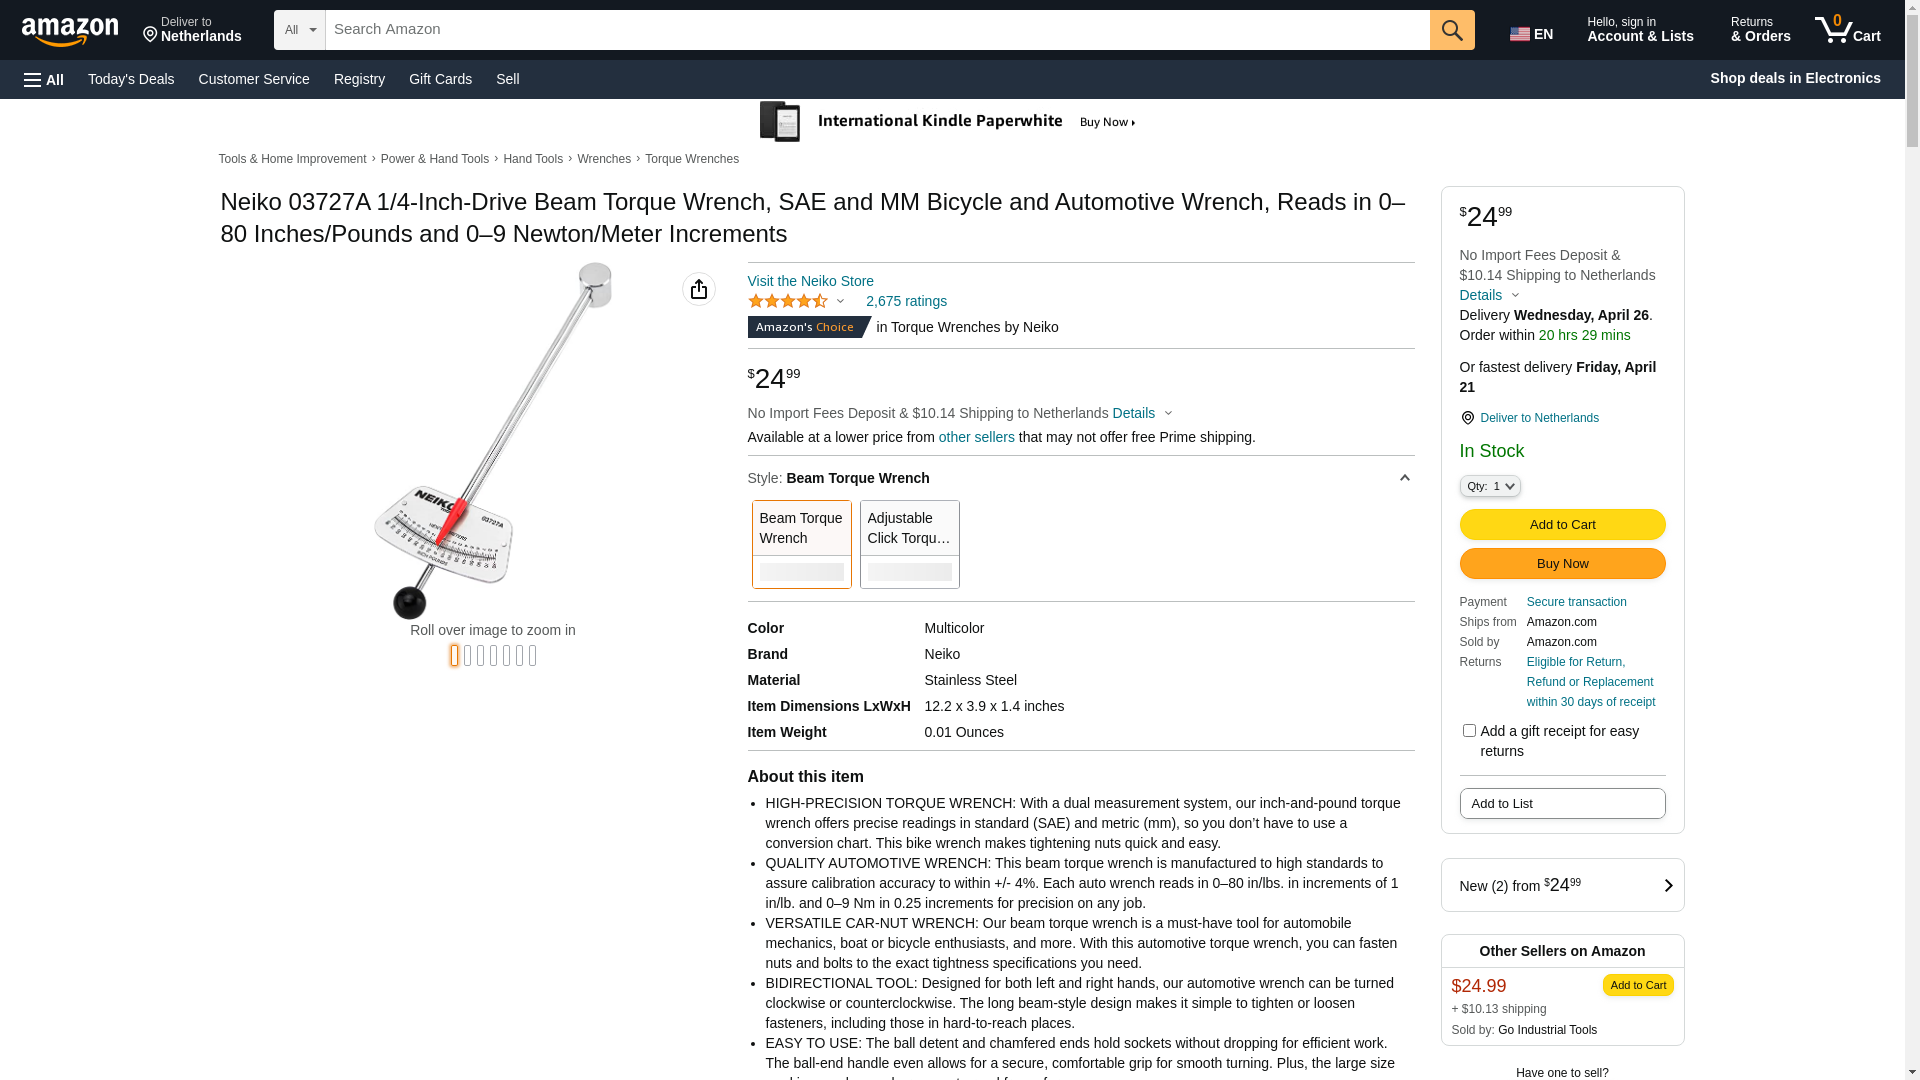Open the search category All dropdown
Image resolution: width=1920 pixels, height=1080 pixels.
pos(300,30)
